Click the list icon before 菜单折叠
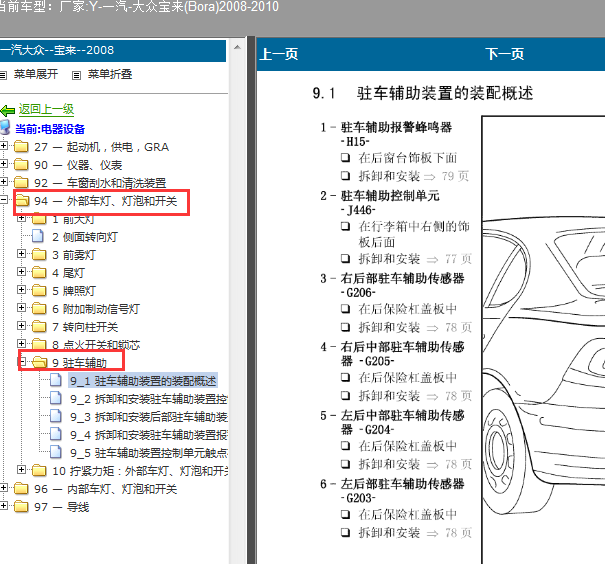The height and width of the screenshot is (564, 605). coord(76,75)
